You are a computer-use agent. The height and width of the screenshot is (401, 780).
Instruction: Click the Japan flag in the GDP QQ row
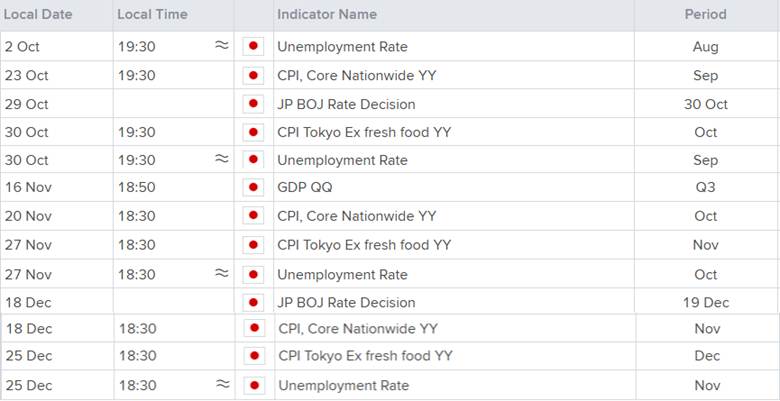254,187
